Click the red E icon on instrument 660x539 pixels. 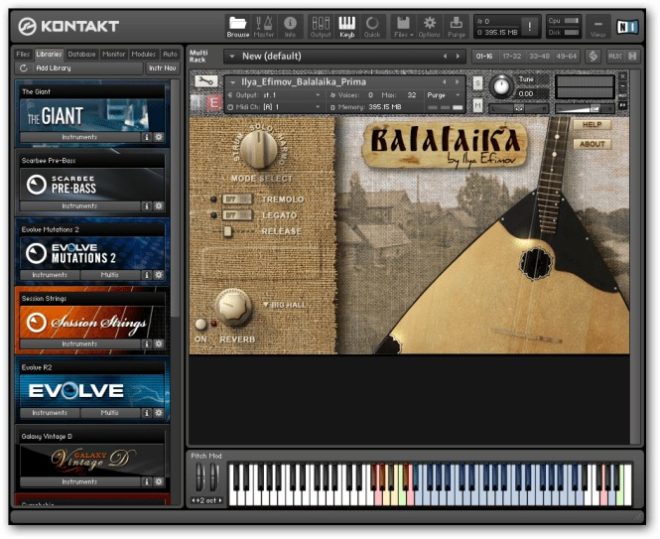tap(214, 103)
